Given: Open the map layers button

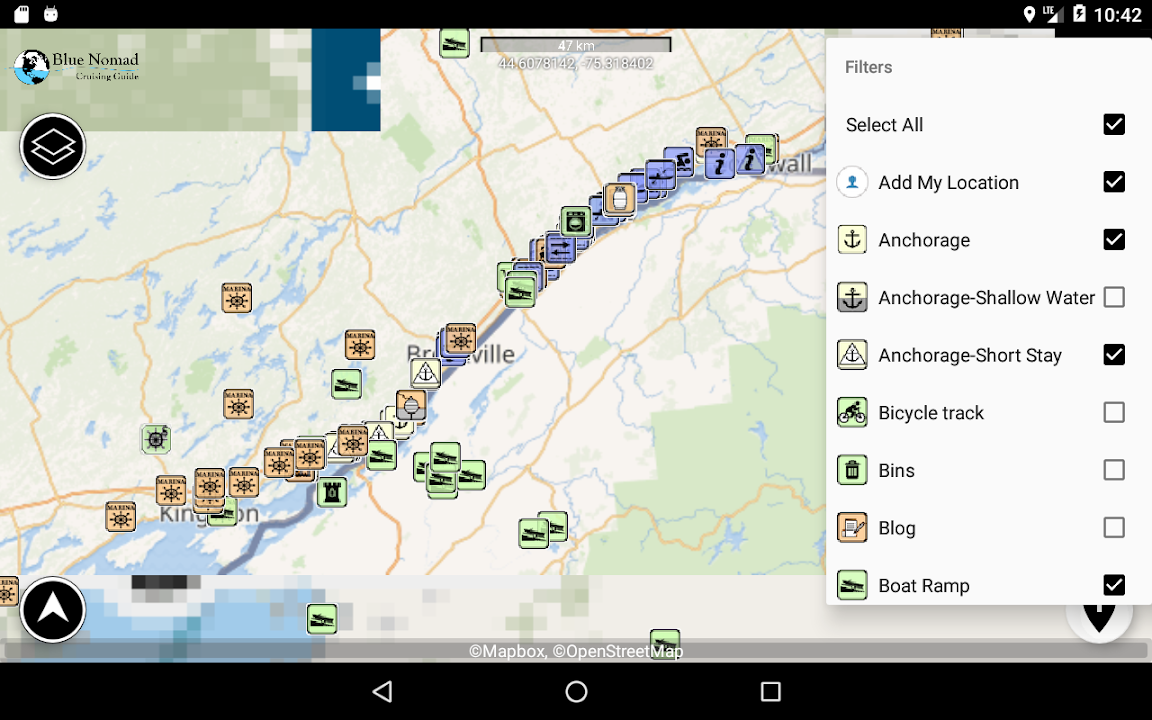Looking at the screenshot, I should [52, 147].
